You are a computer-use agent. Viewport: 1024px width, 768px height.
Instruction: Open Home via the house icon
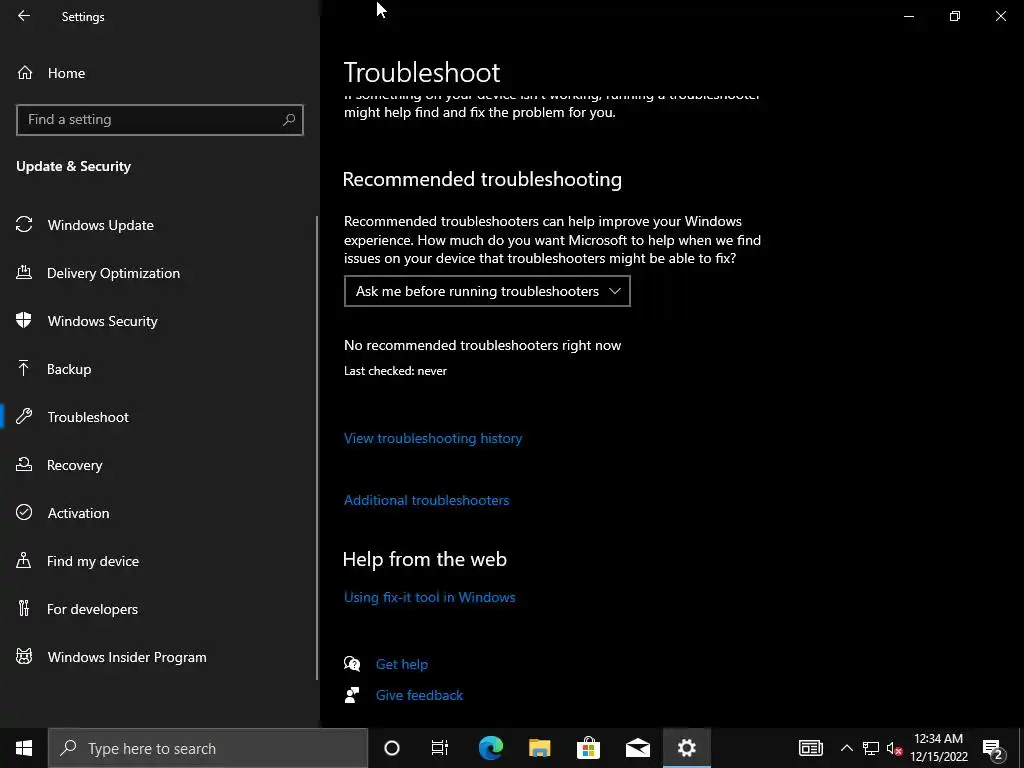25,72
